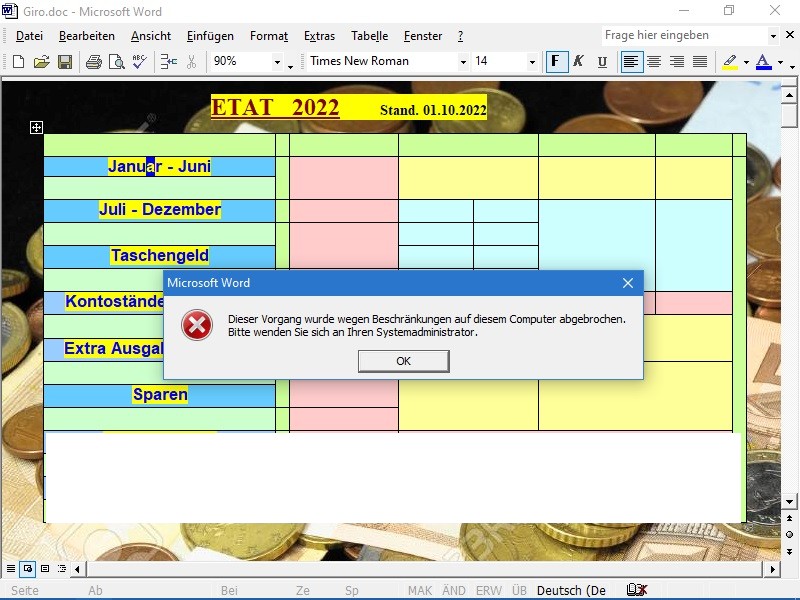Click the Sparen table cell

click(x=160, y=395)
